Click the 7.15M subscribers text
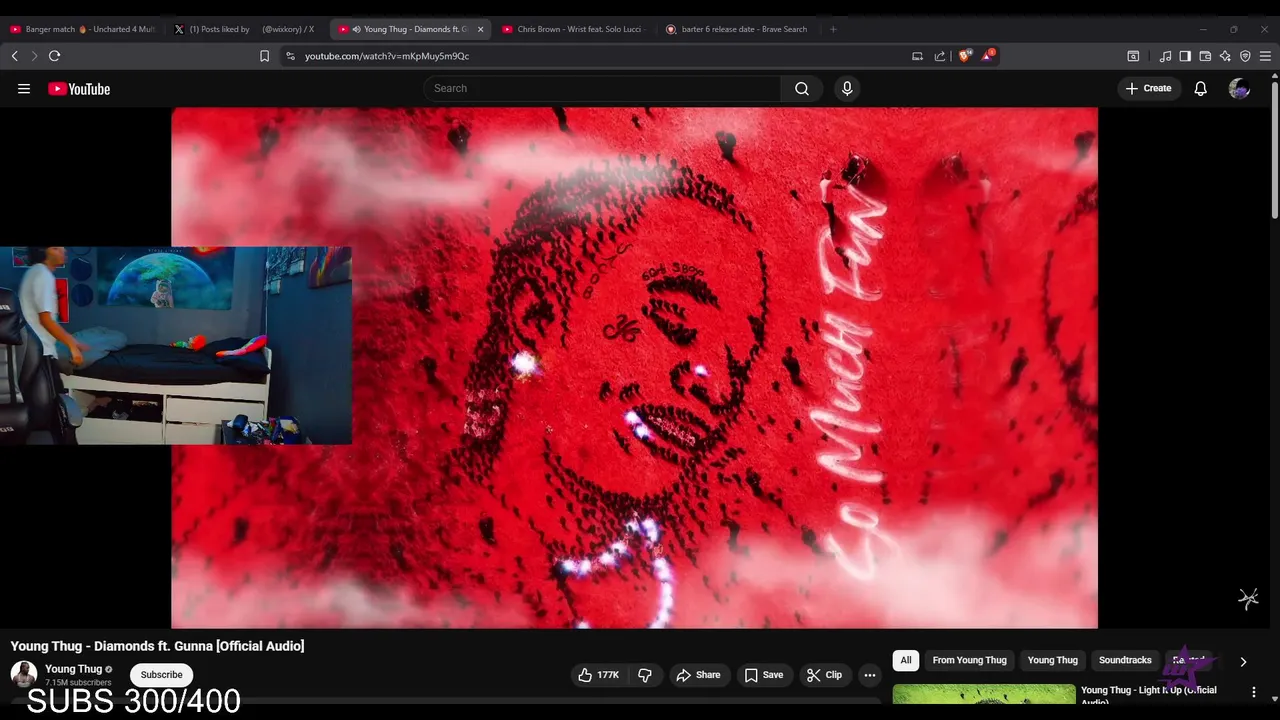 tap(78, 683)
